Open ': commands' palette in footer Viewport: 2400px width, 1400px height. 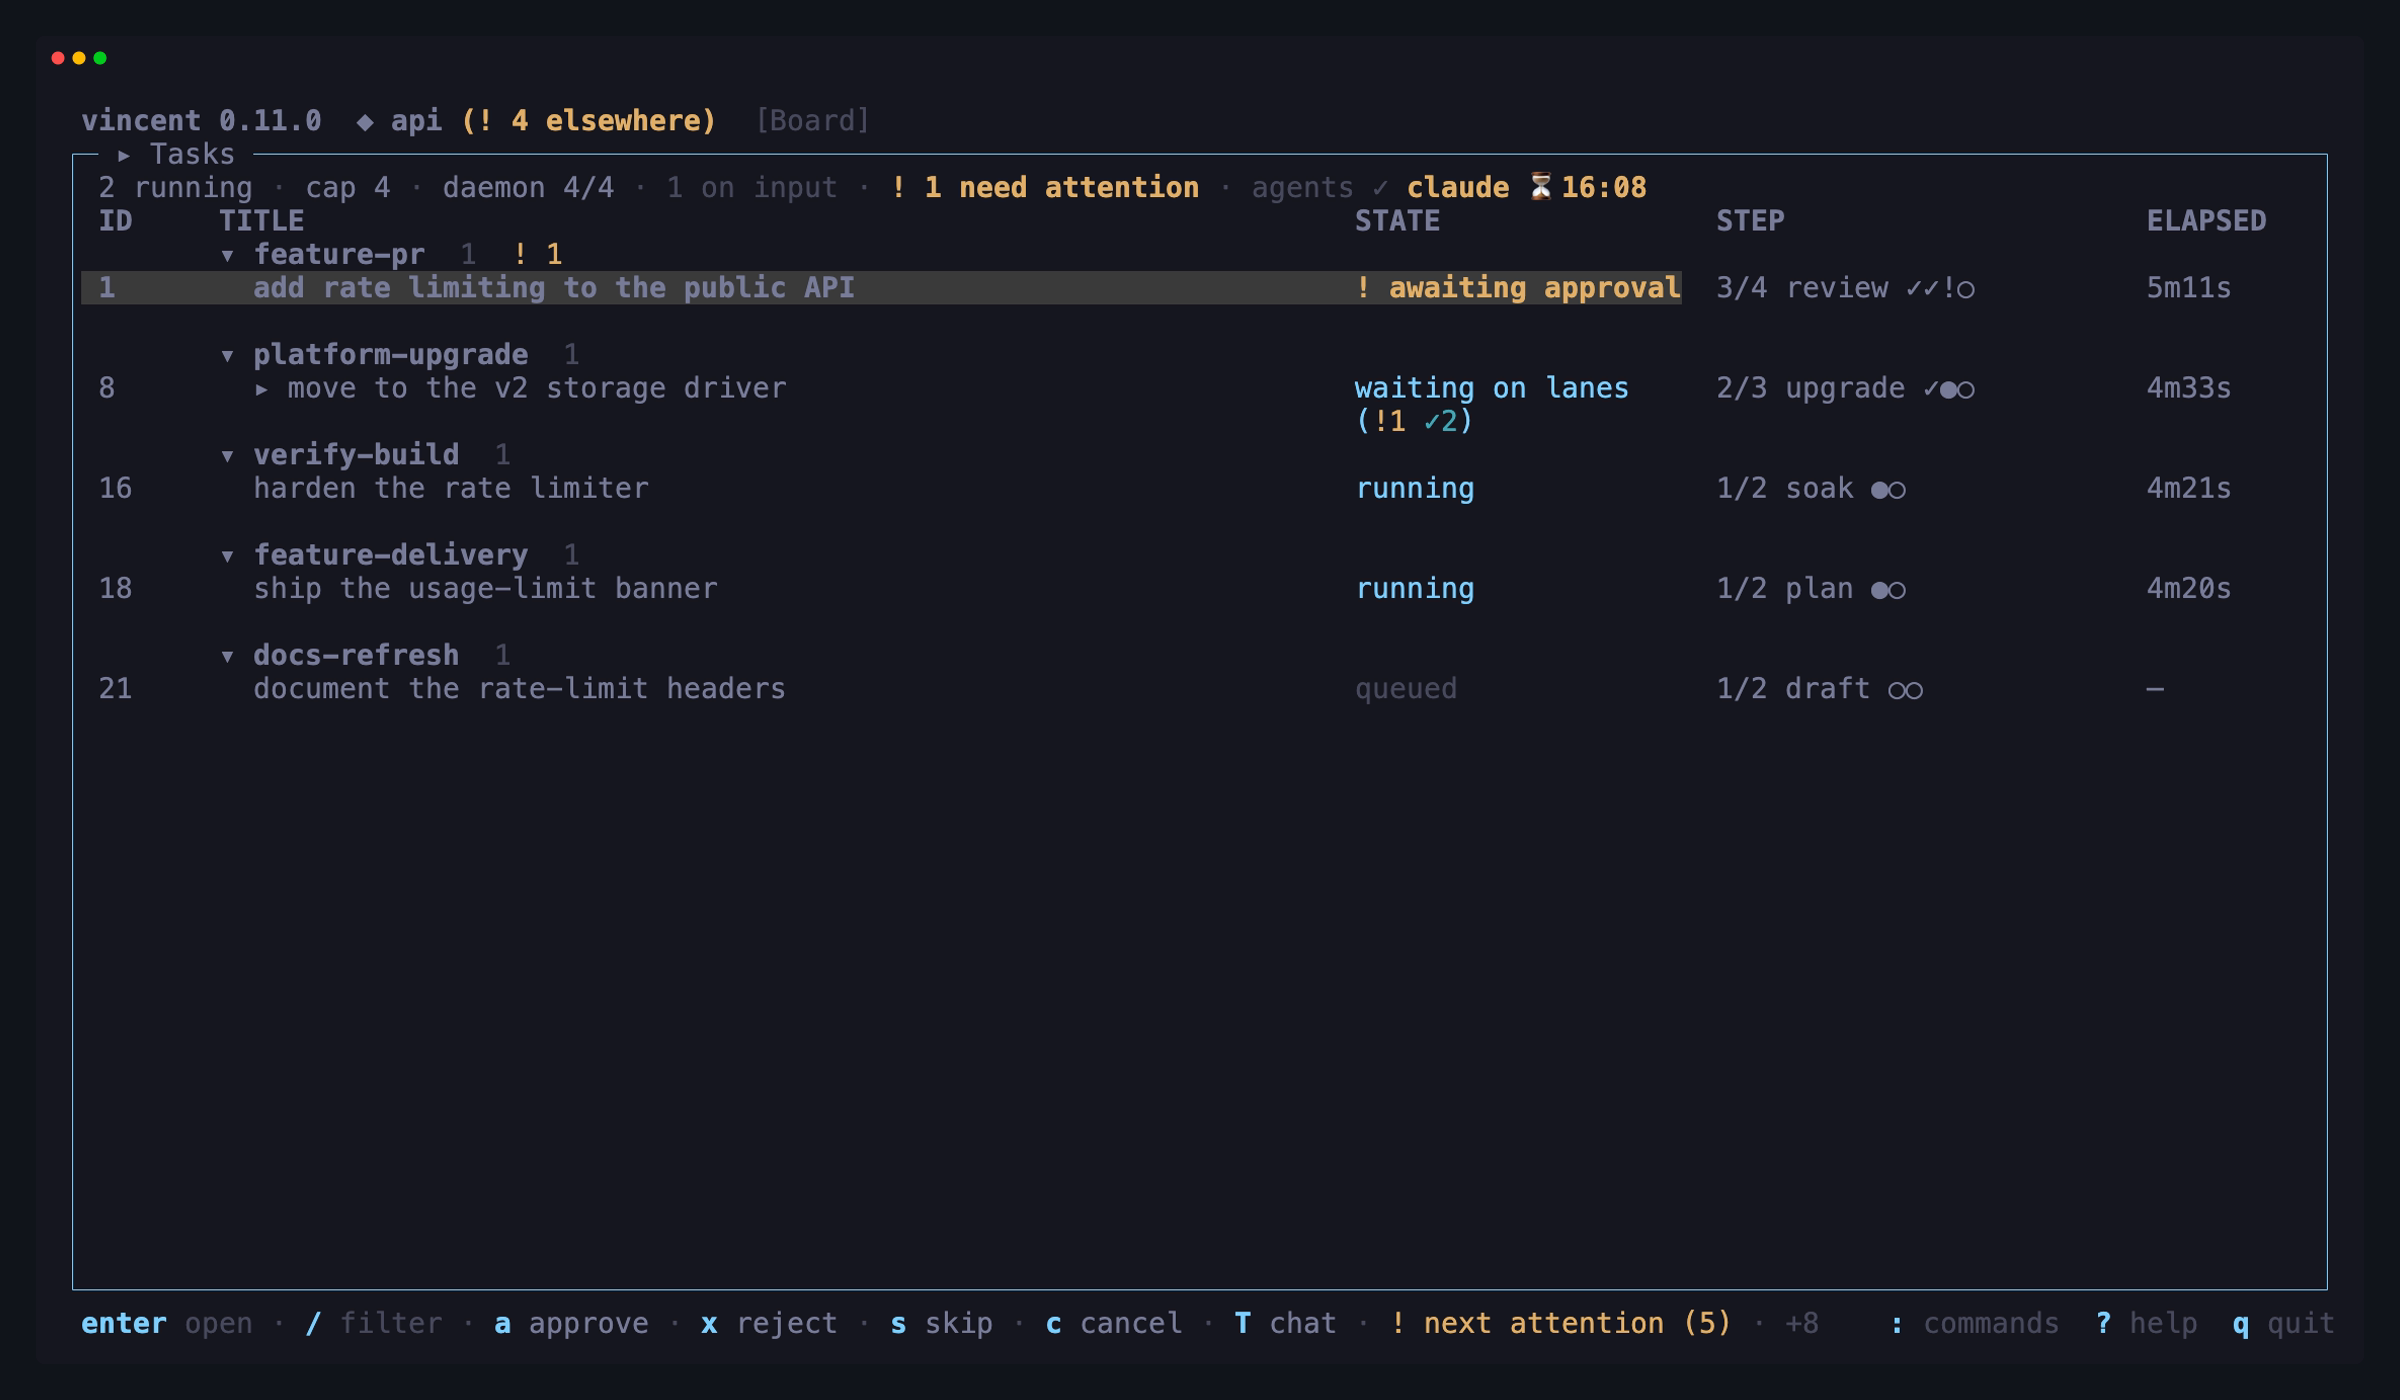[x=1974, y=1323]
